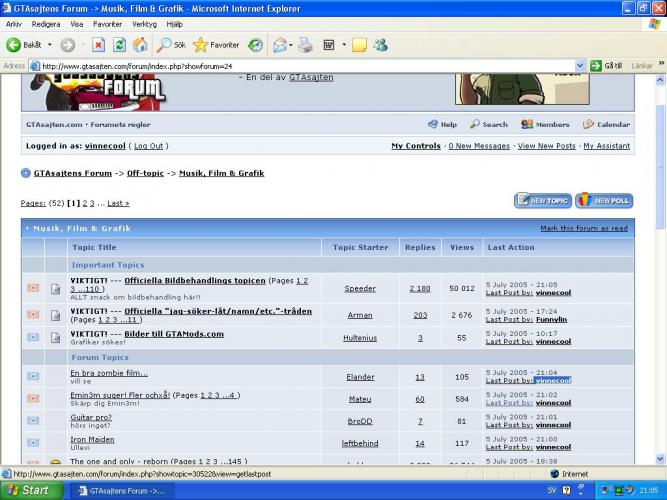Click the taskbar clock 21:05

click(649, 491)
